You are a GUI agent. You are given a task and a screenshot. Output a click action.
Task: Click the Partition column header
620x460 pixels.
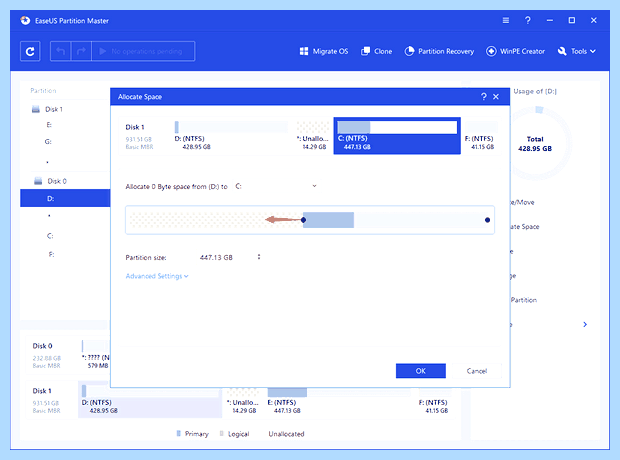43,91
